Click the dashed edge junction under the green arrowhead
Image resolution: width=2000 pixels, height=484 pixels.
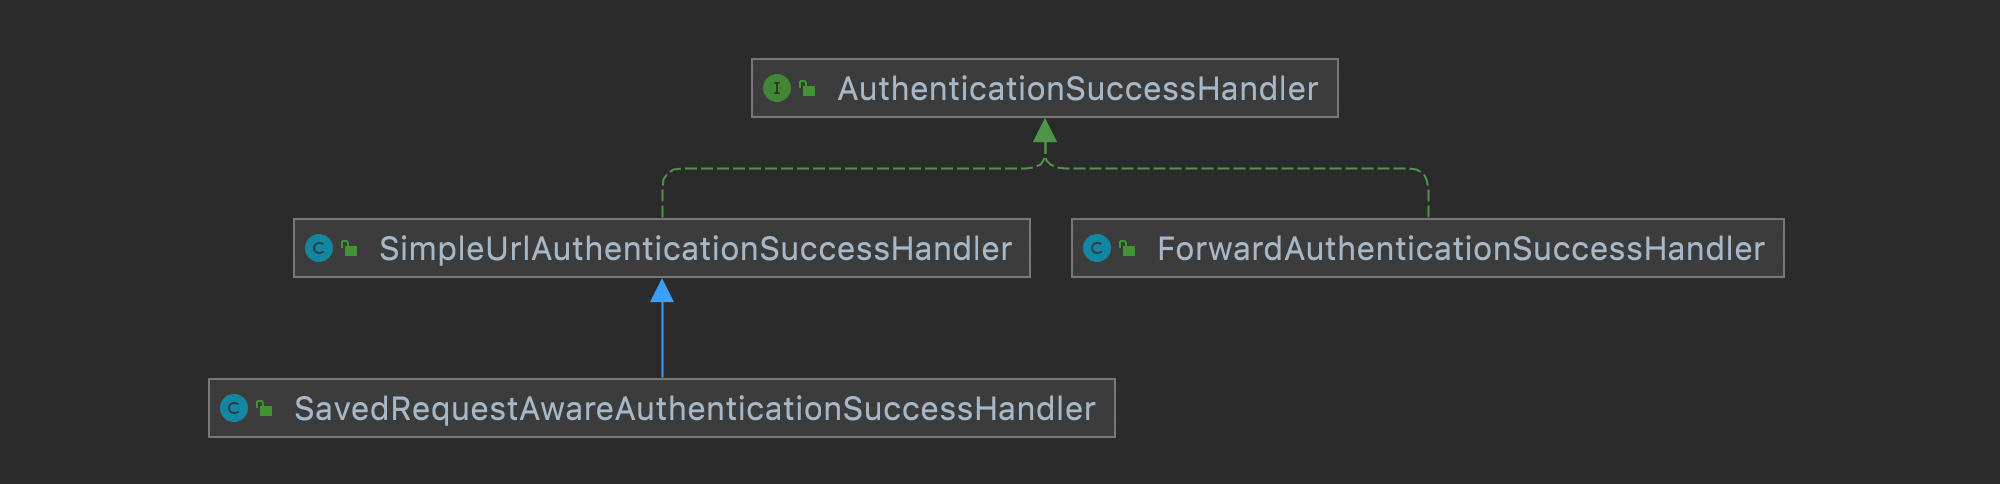pos(1045,160)
